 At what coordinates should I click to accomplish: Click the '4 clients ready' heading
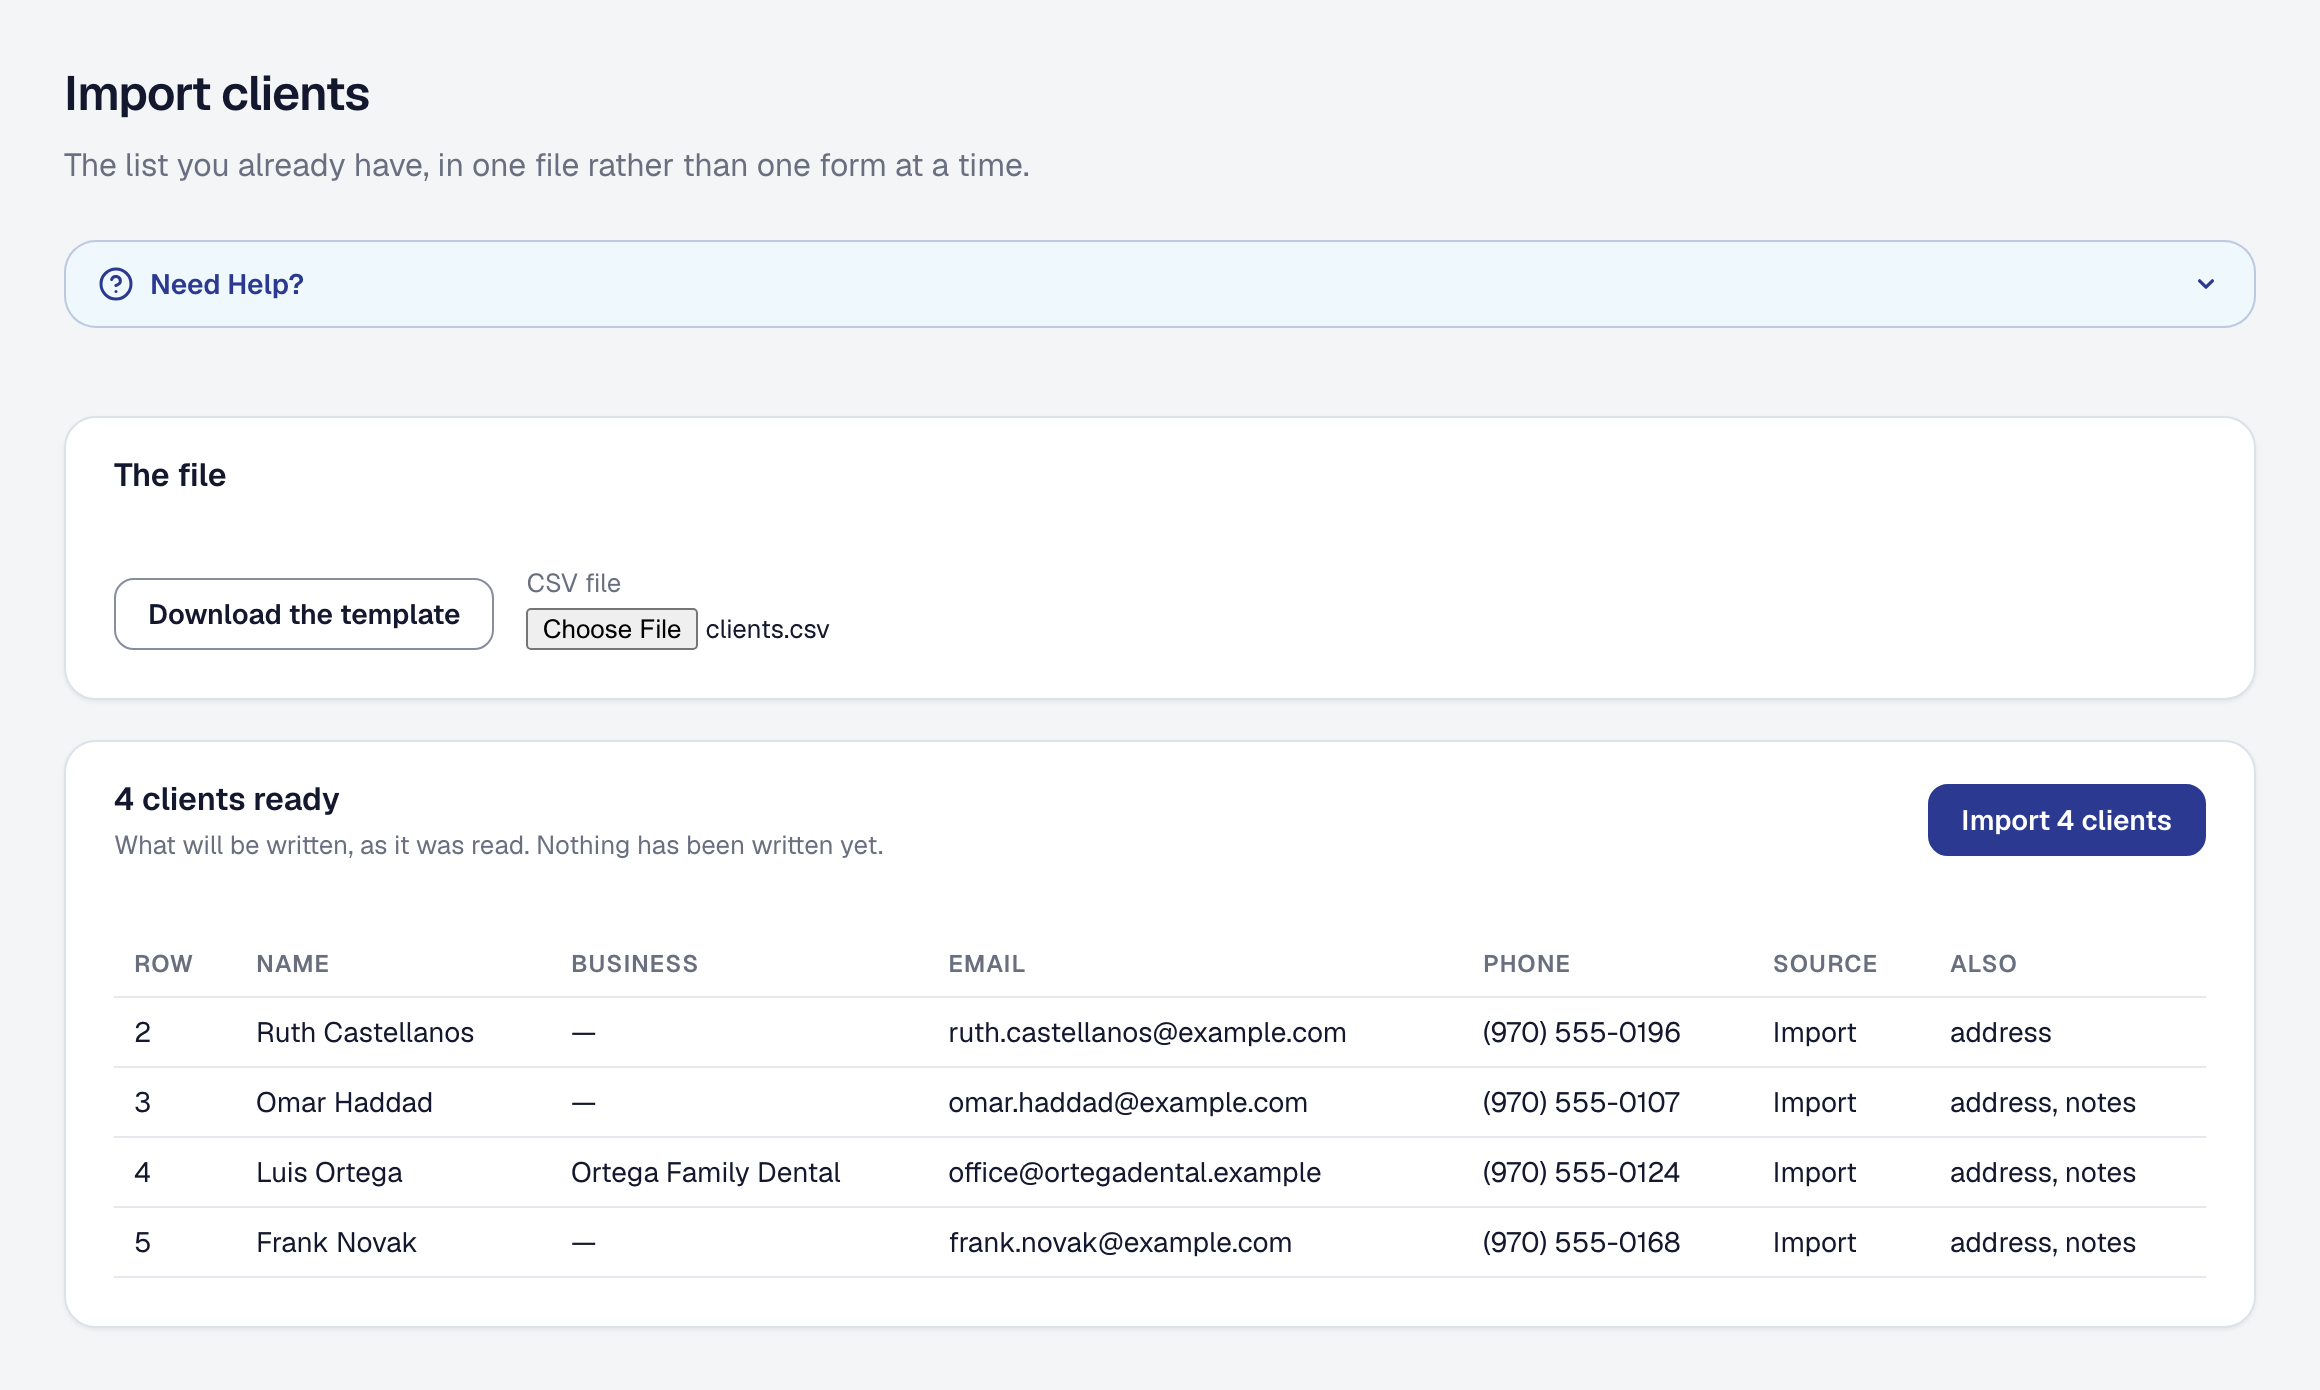pos(226,799)
